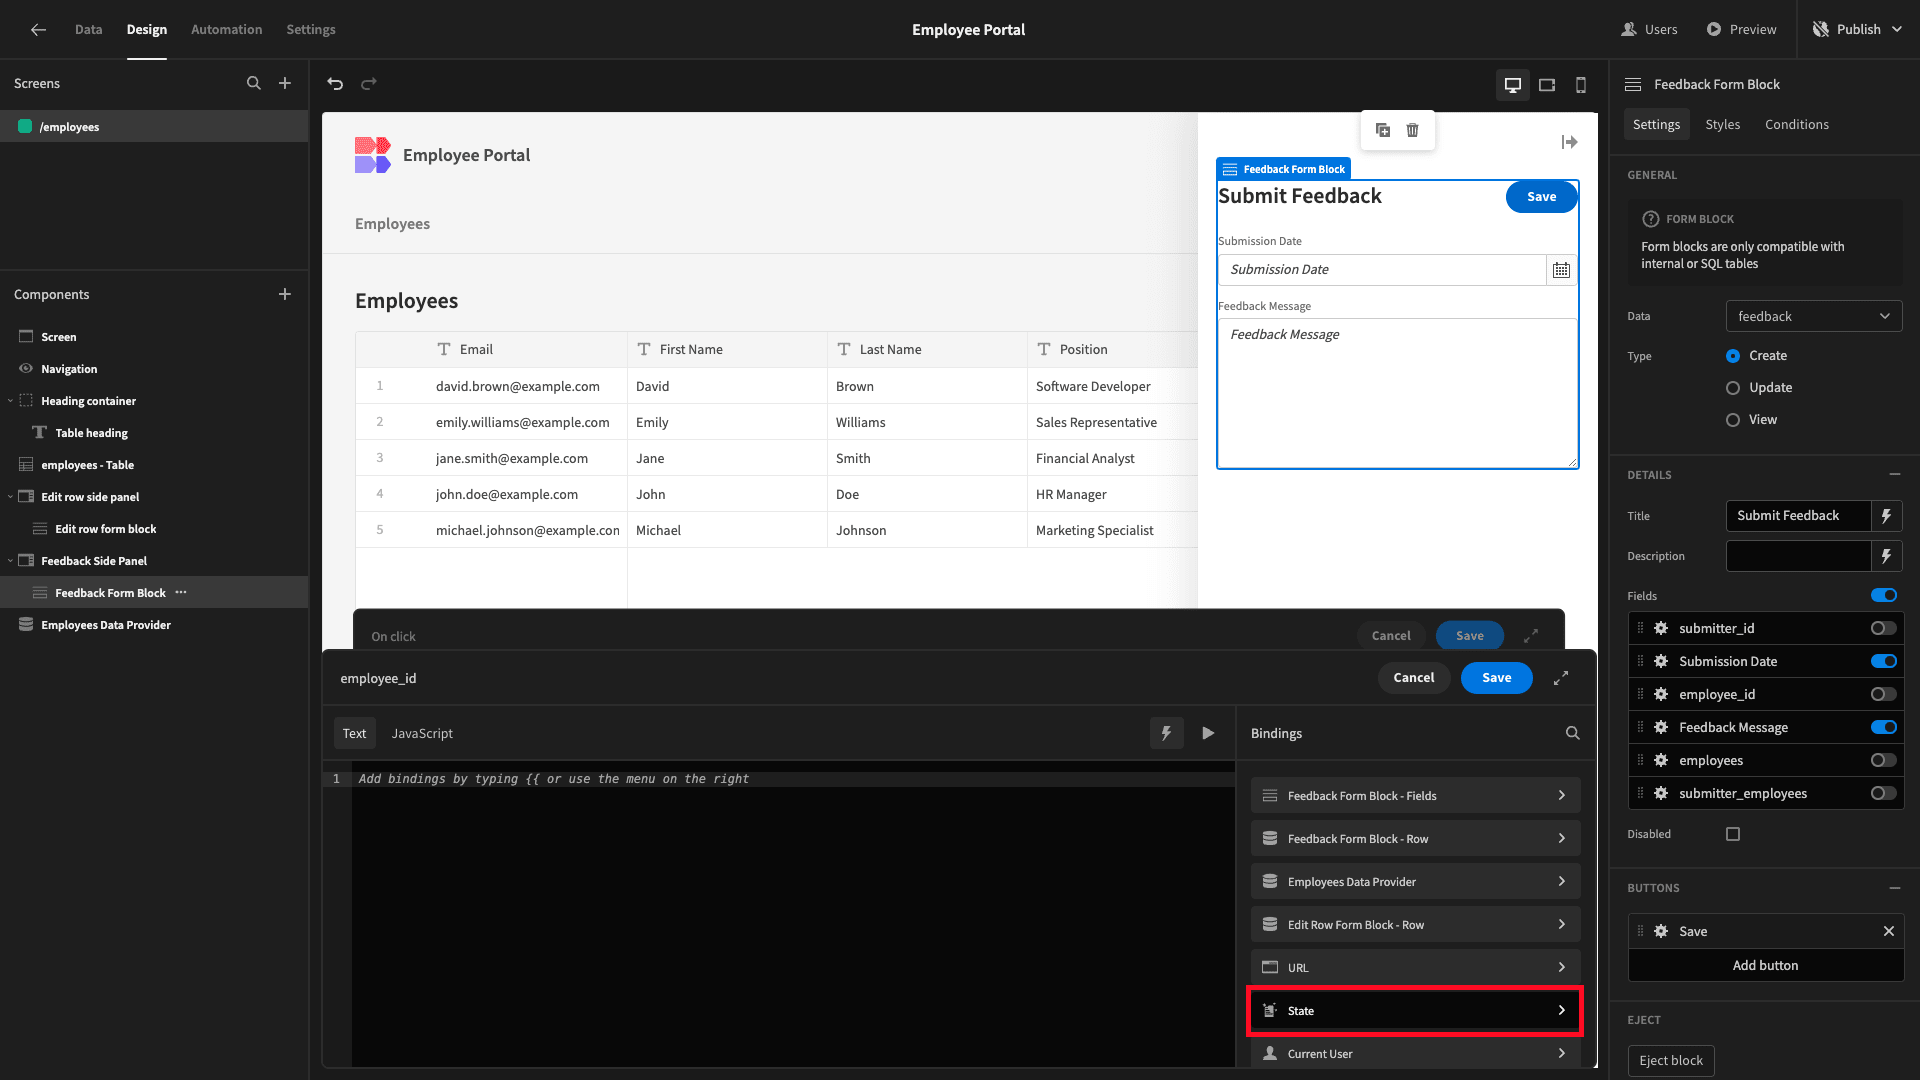Viewport: 1920px width, 1080px height.
Task: Switch to the Data tab
Action: [88, 30]
